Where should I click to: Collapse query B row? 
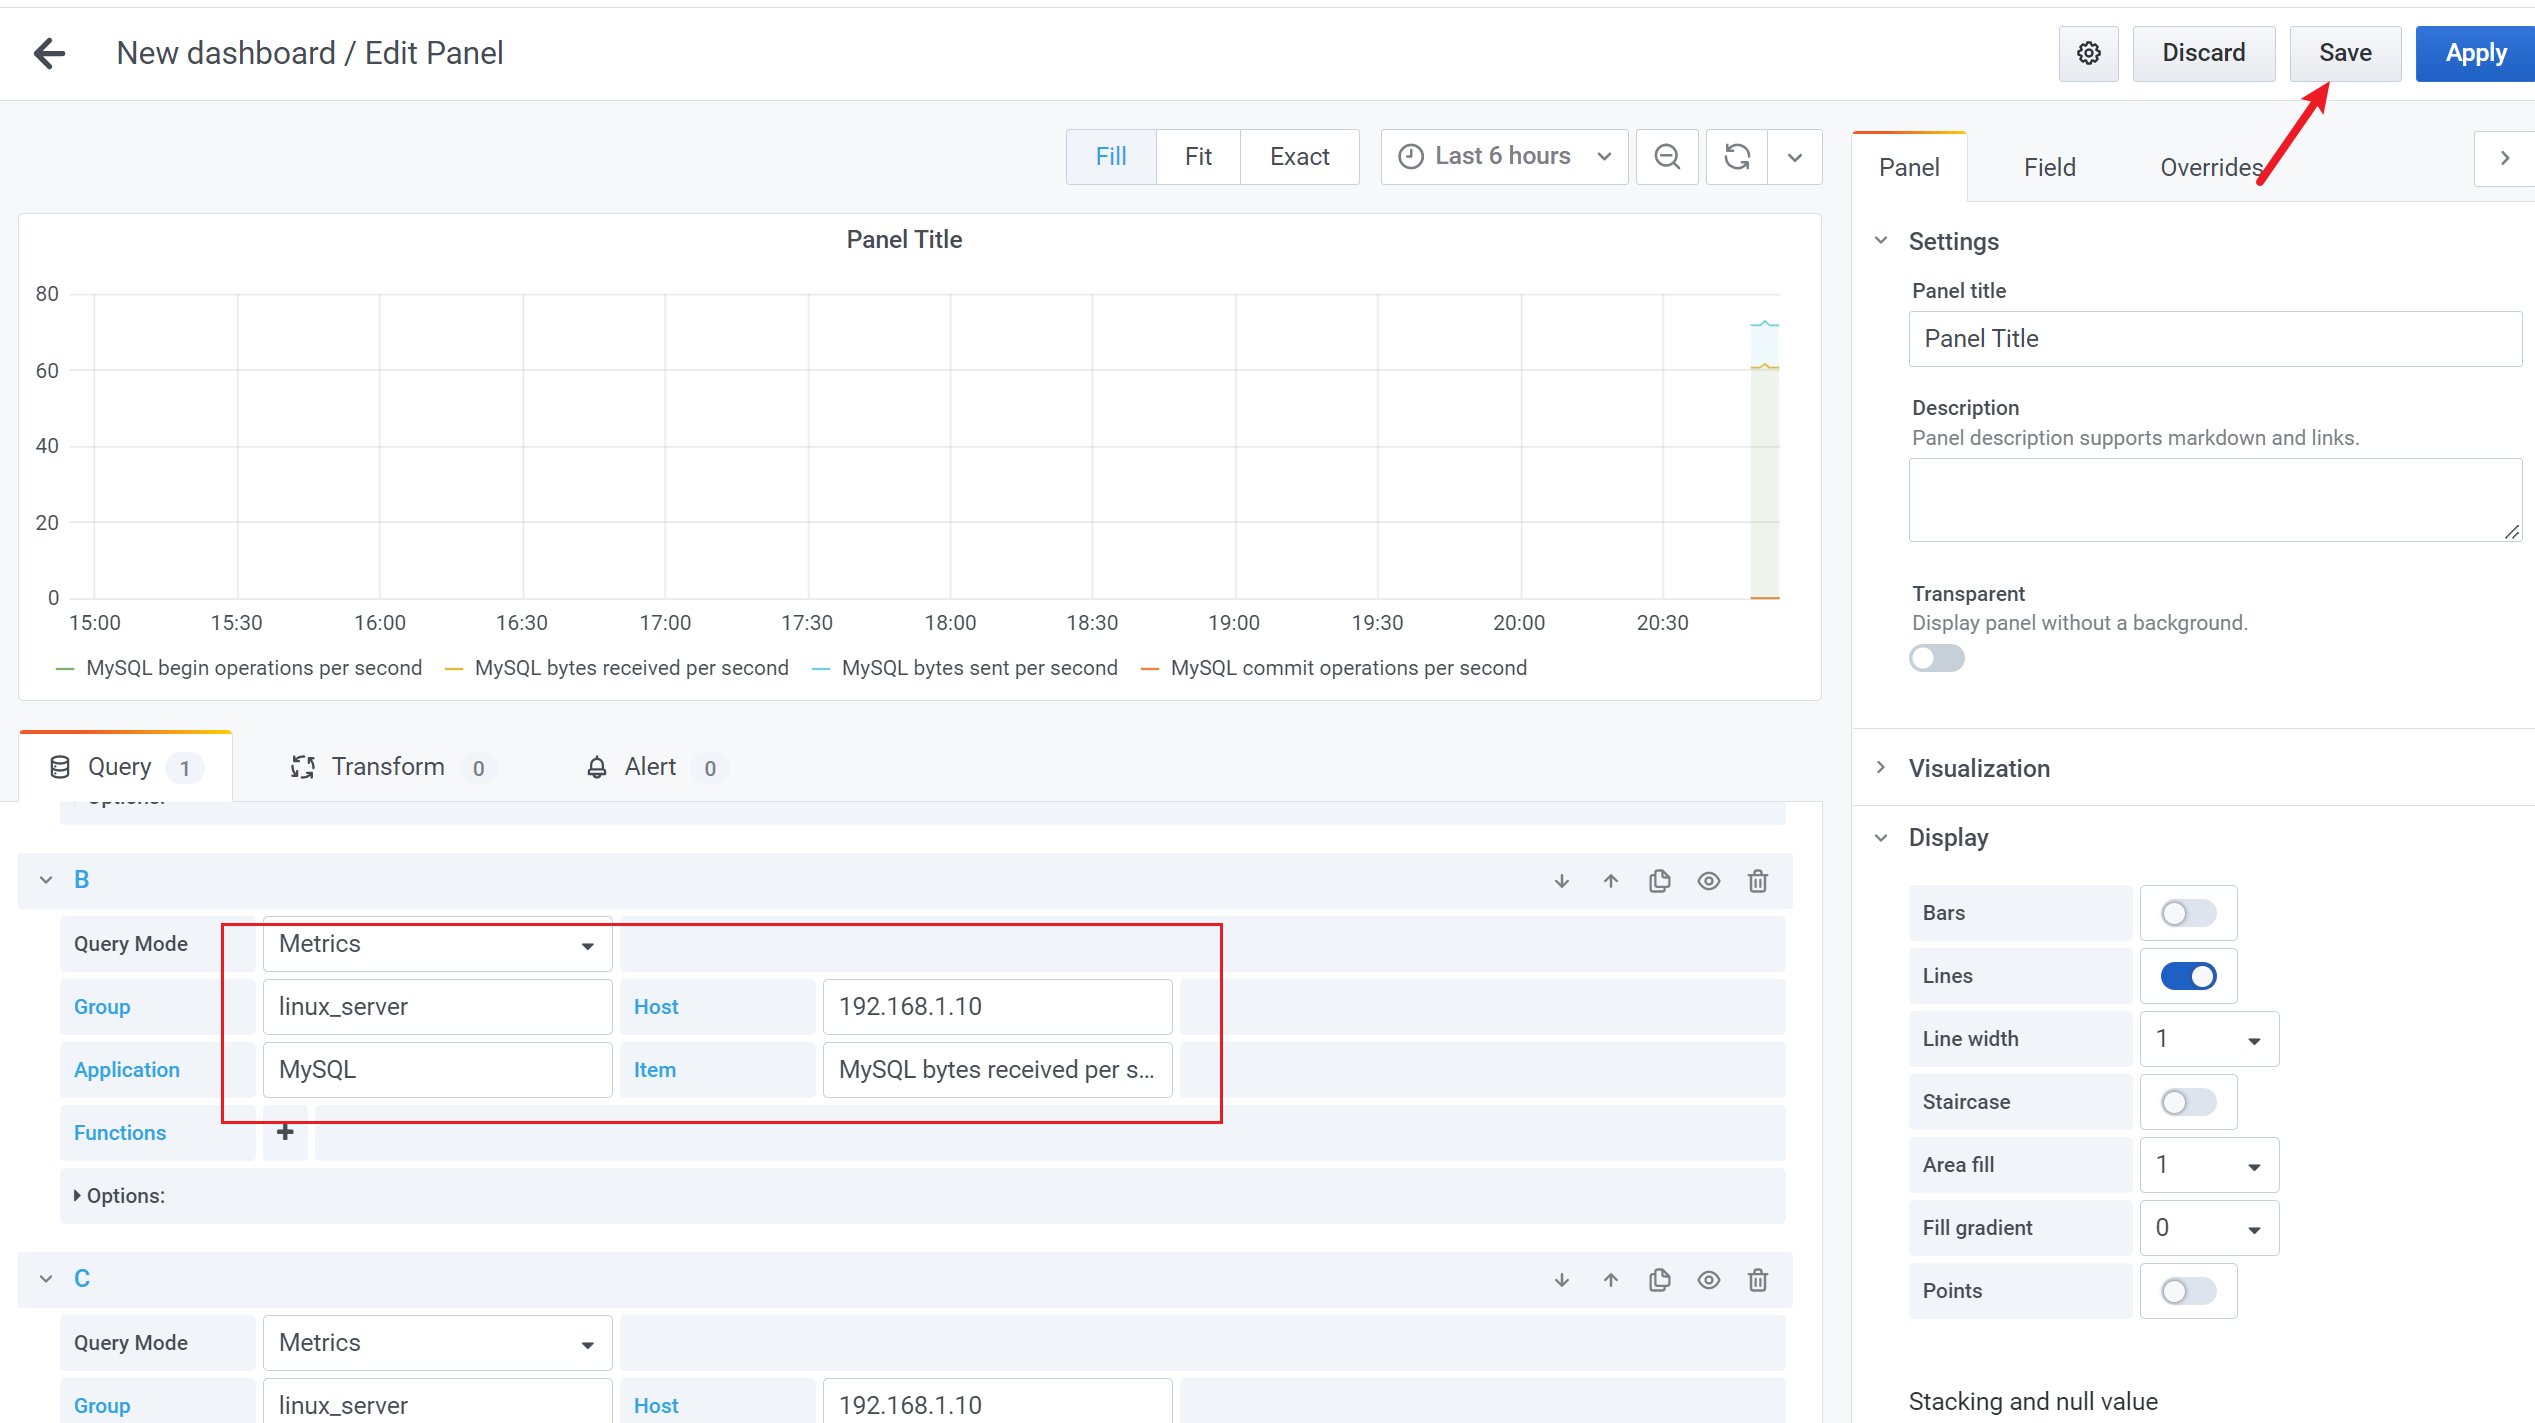pos(46,880)
